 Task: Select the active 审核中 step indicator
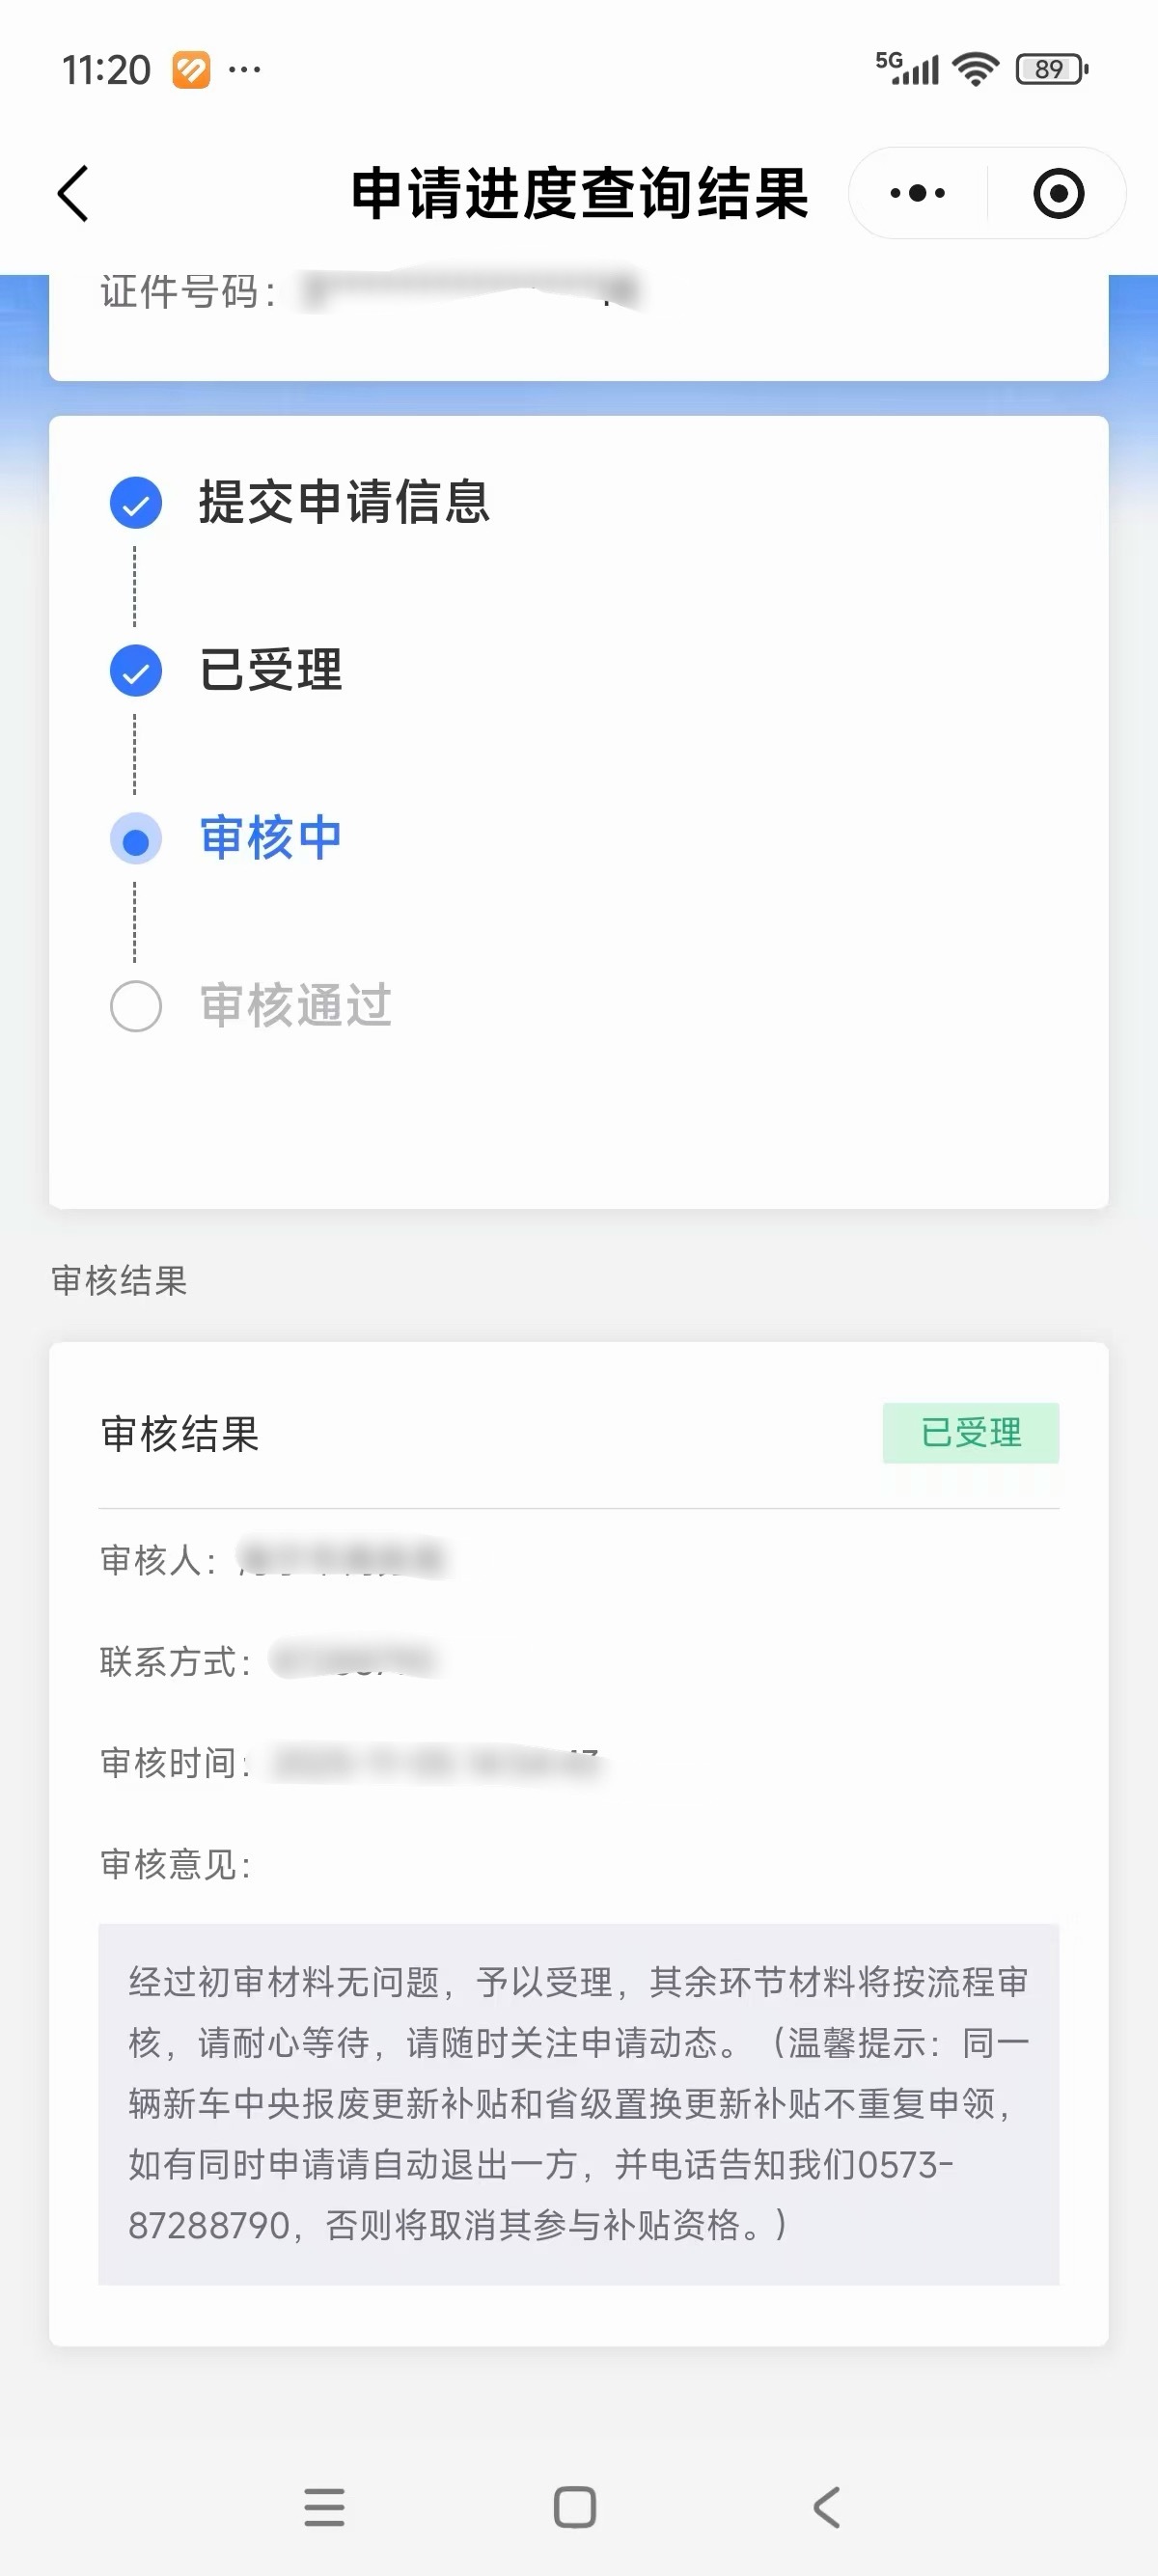pos(136,839)
